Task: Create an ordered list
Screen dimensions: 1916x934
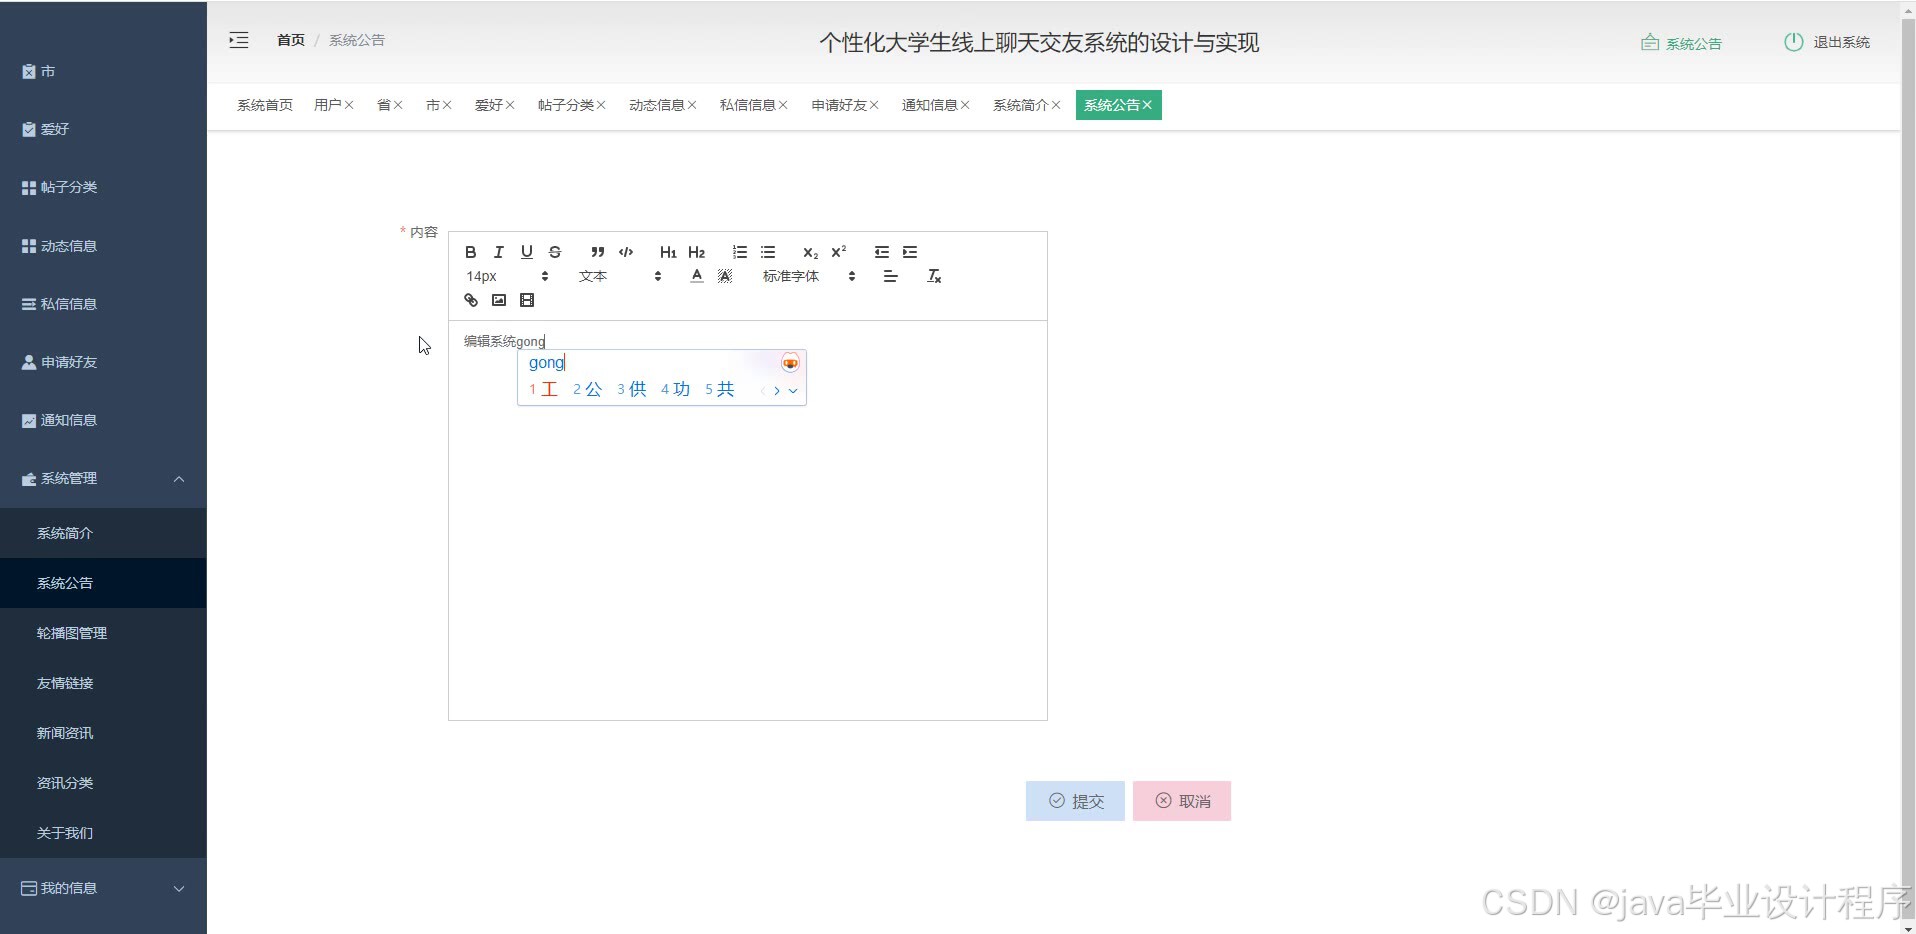Action: pos(739,252)
